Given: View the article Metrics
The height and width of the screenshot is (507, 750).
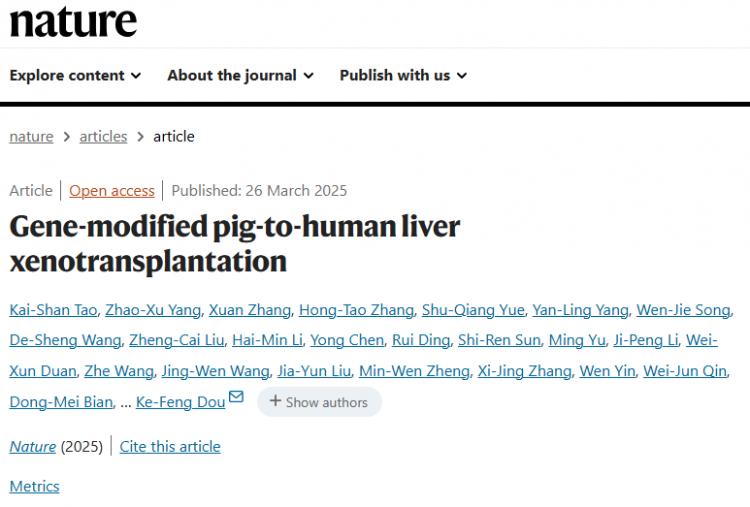Looking at the screenshot, I should click(34, 486).
